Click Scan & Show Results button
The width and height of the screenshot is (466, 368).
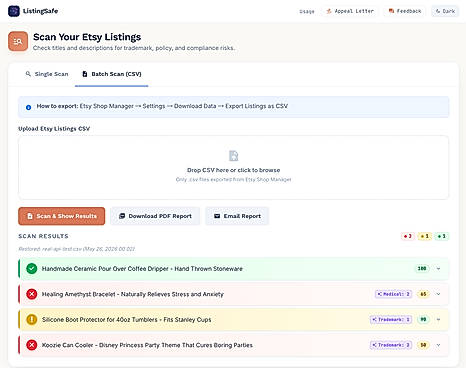click(62, 216)
